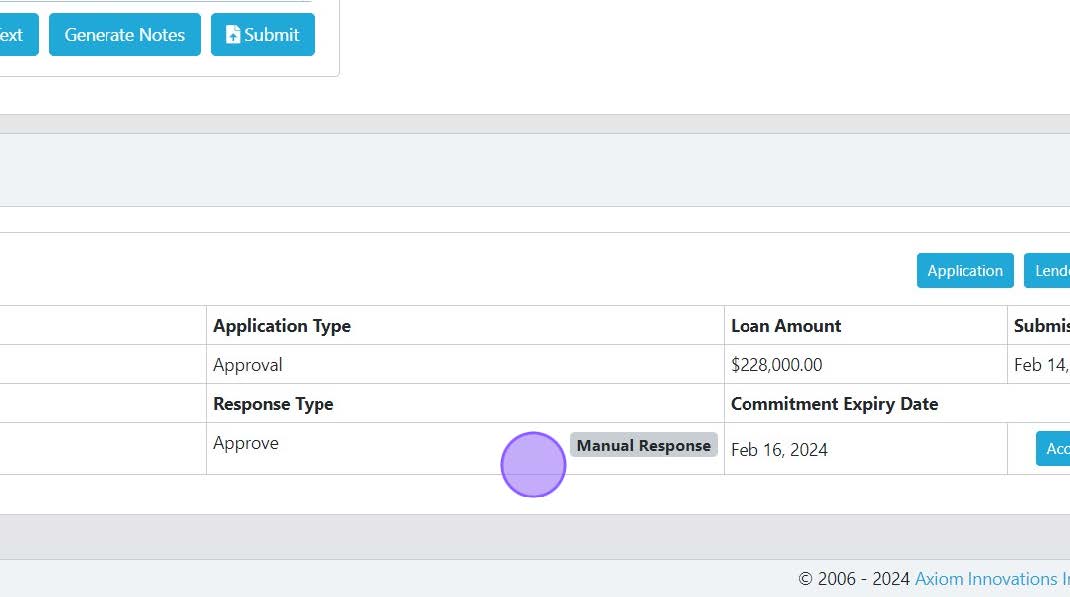1070x597 pixels.
Task: Click the Manual Response badge
Action: (x=644, y=446)
